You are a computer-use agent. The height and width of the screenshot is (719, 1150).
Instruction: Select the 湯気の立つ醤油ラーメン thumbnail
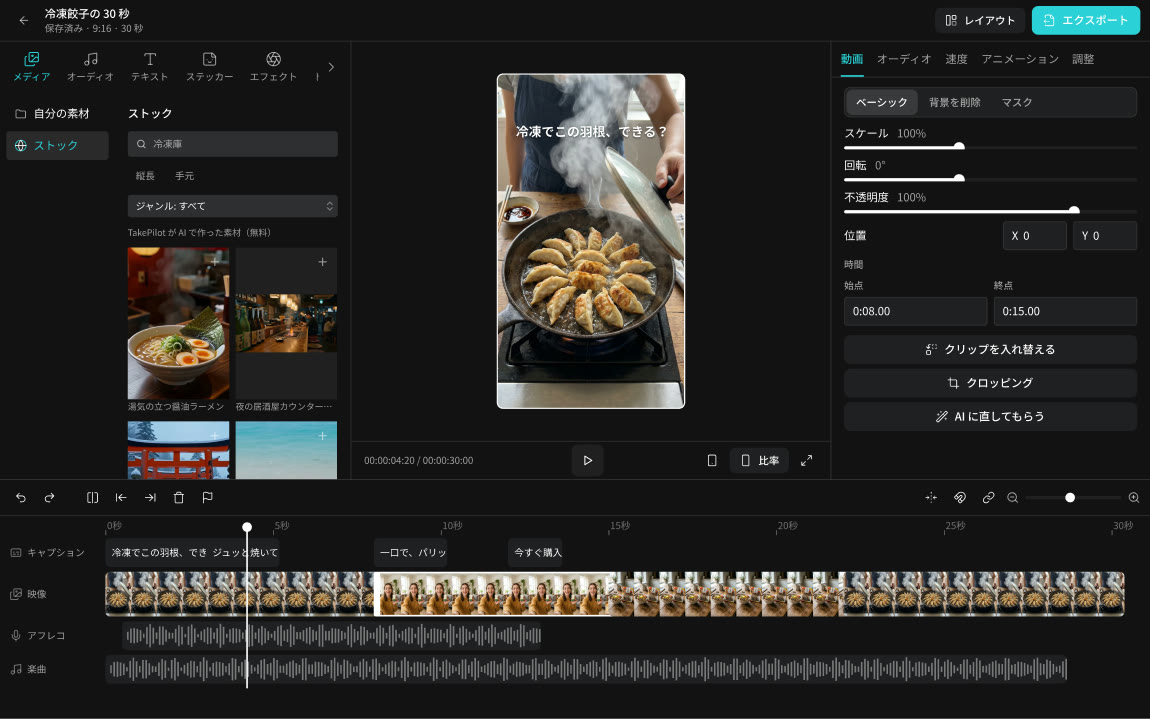178,323
